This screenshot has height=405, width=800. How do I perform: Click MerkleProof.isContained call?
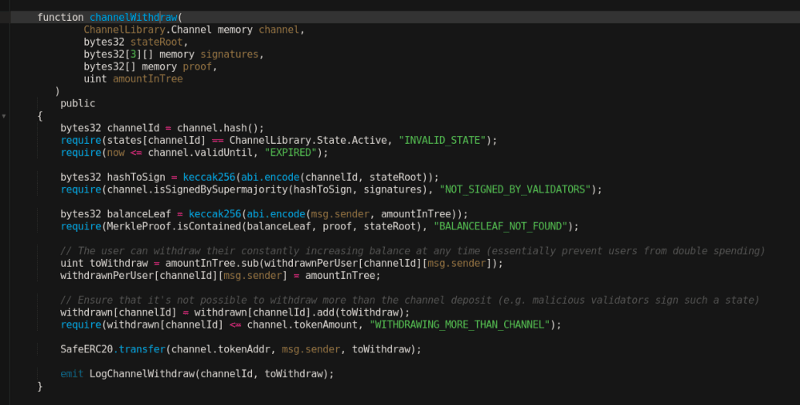coord(174,226)
